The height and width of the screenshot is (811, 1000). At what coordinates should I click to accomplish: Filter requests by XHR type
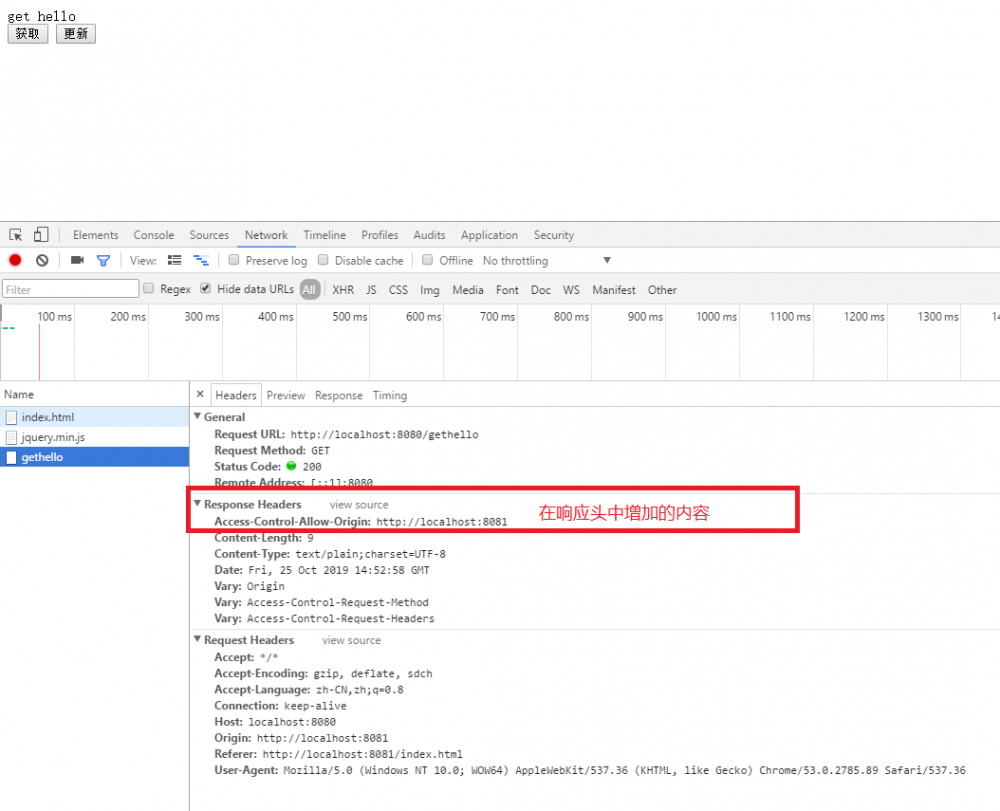(x=342, y=289)
